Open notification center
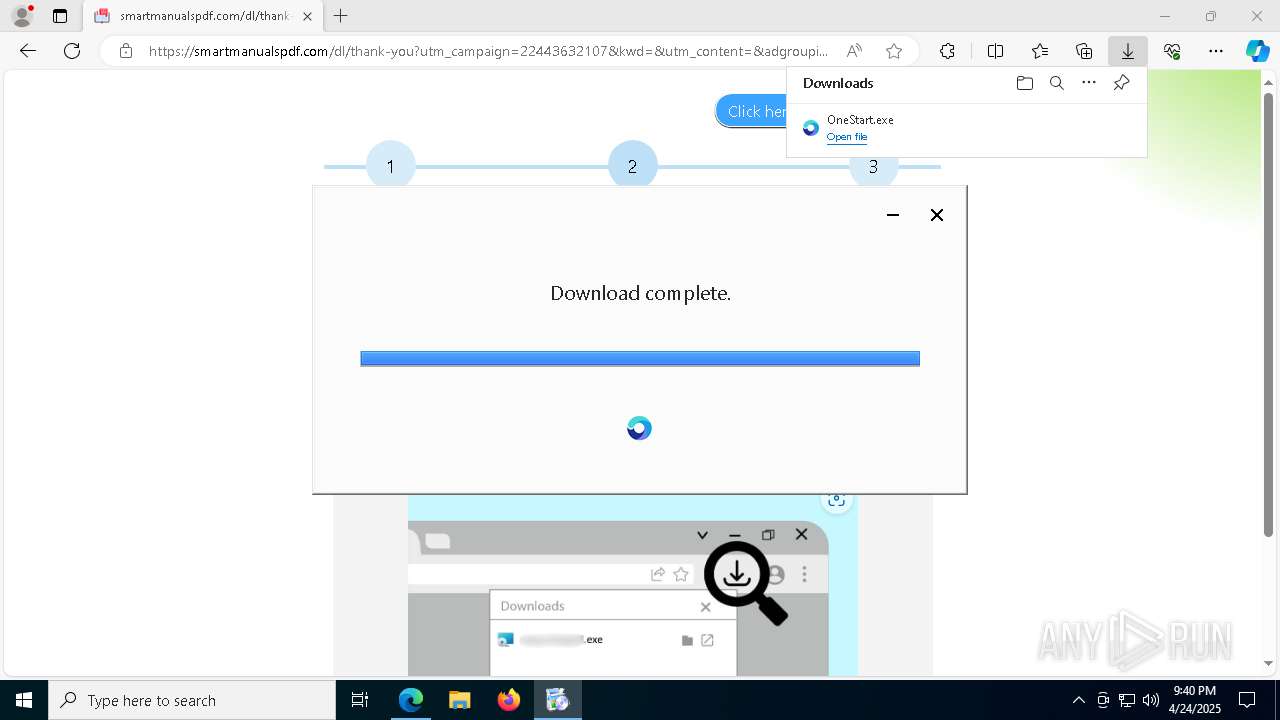1280x720 pixels. [x=1247, y=700]
